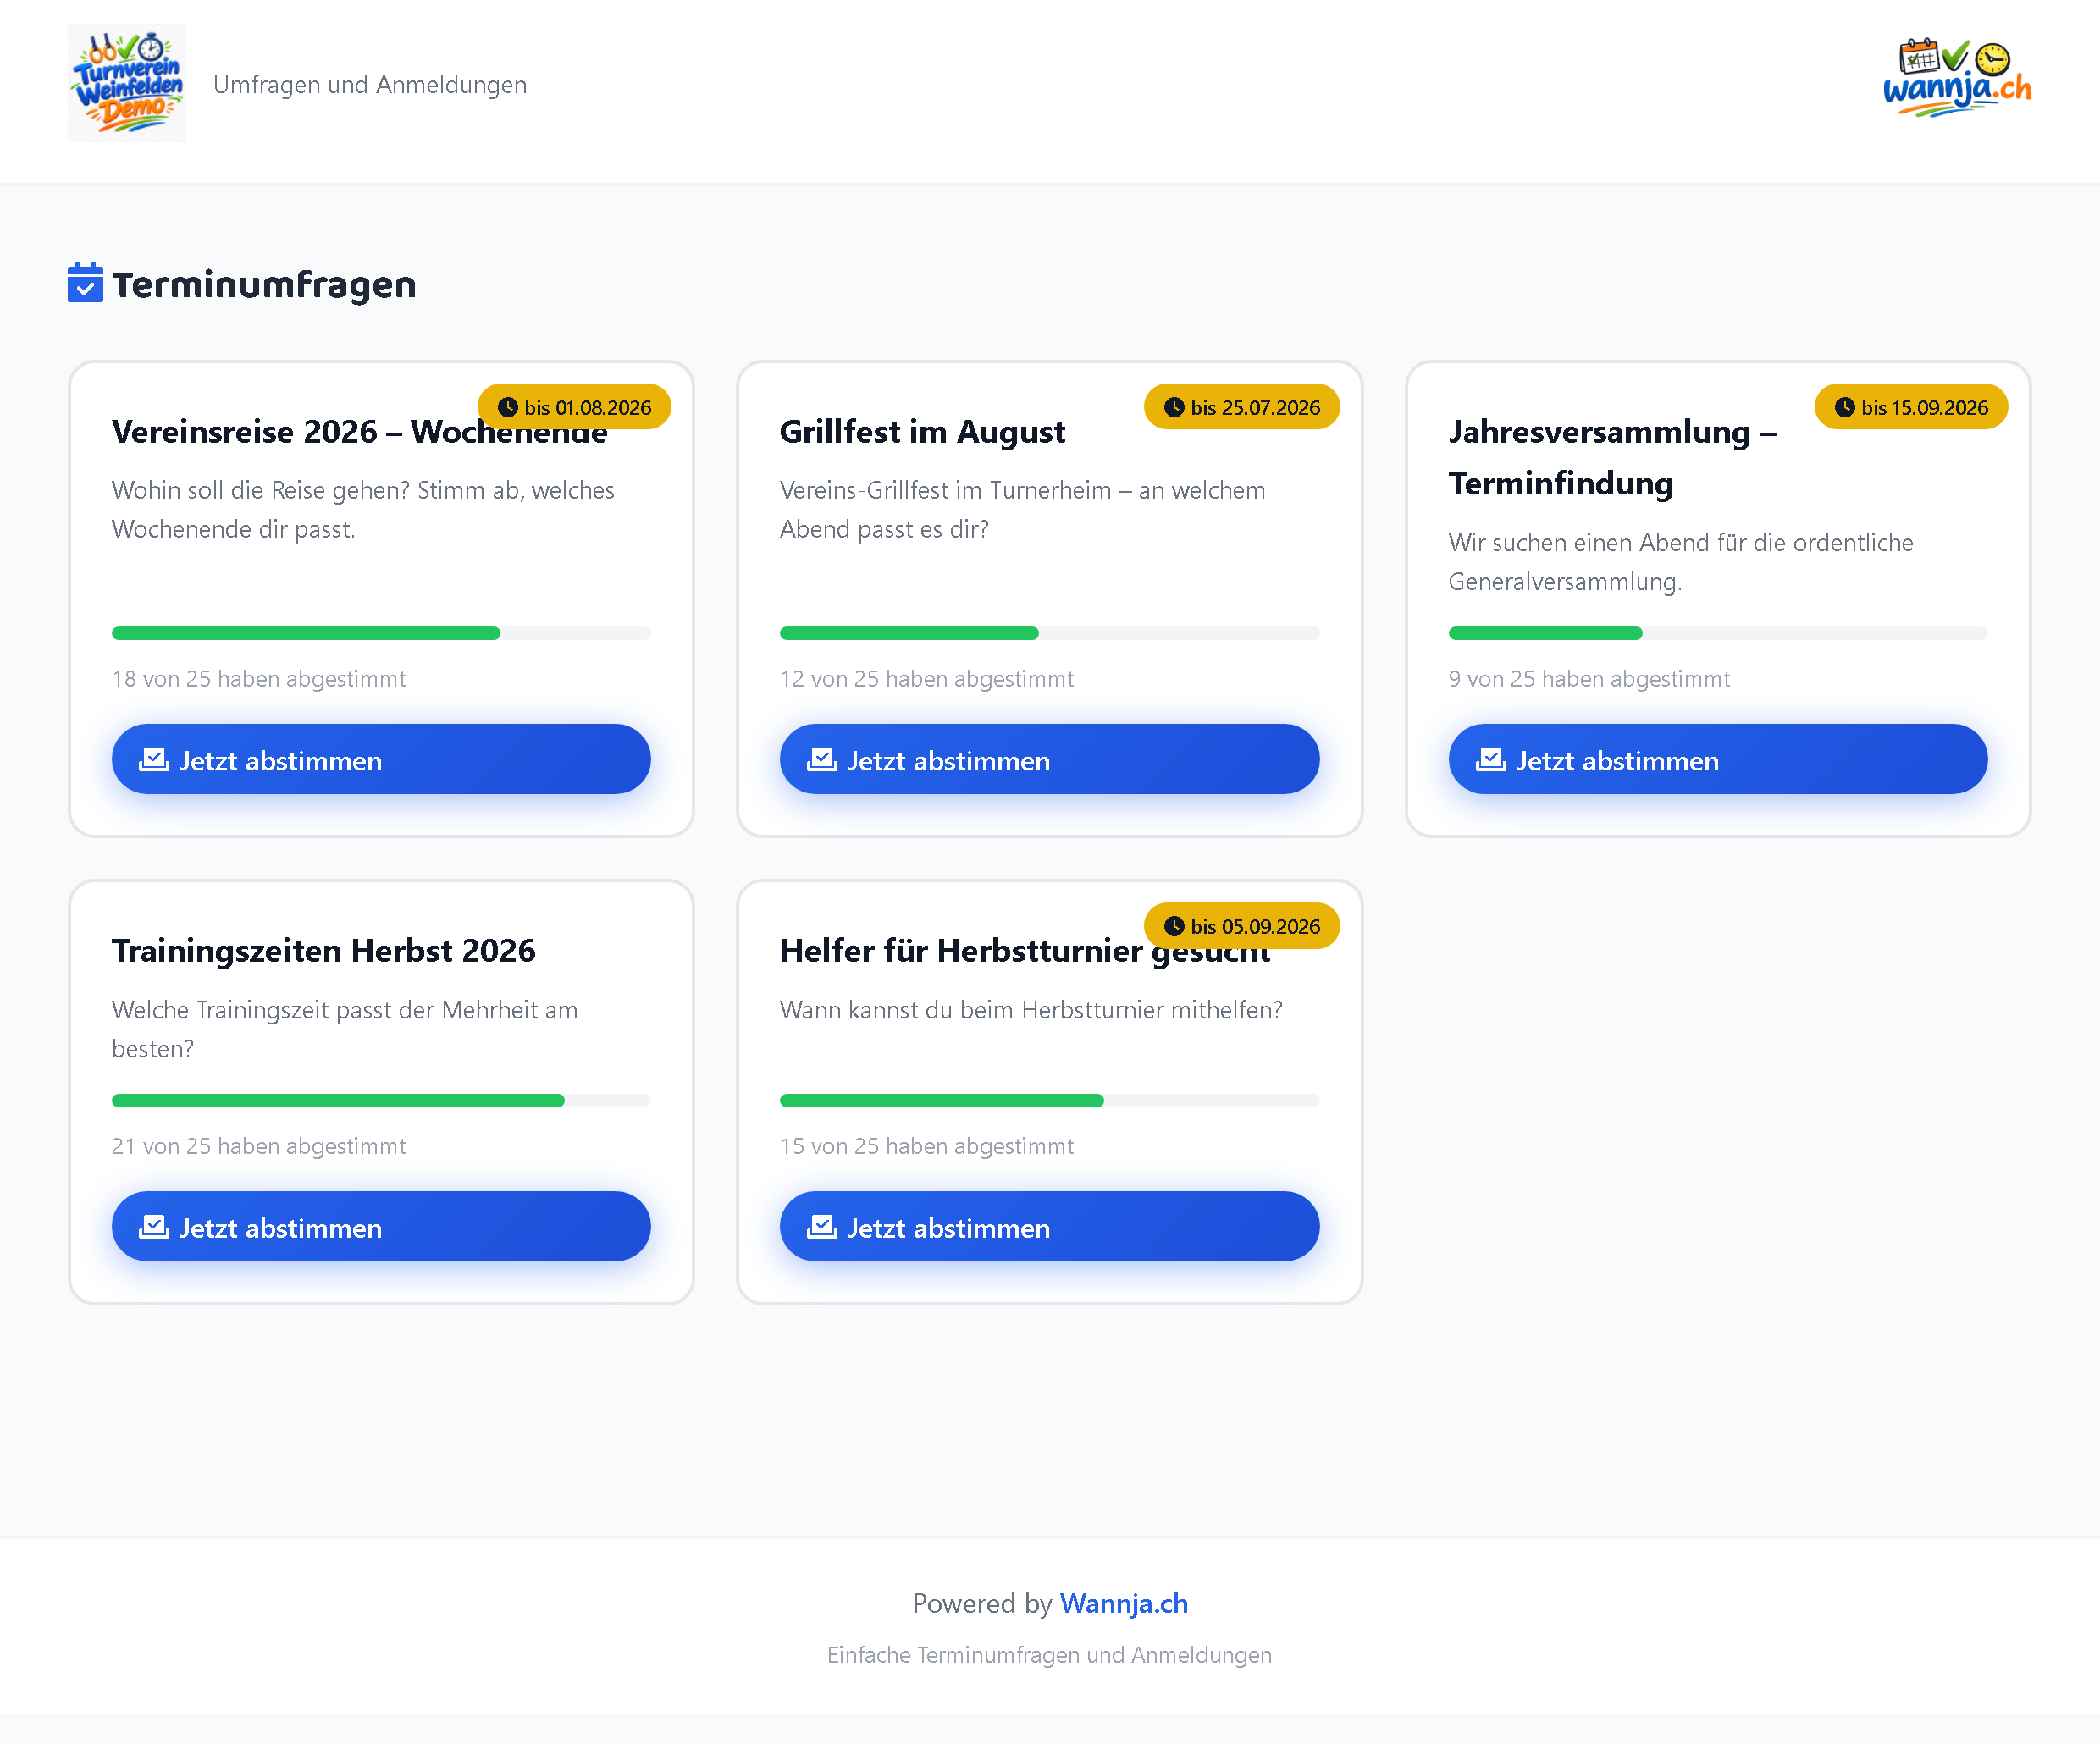2100x1744 pixels.
Task: Click the 'Welche Trainingszeit passt' description
Action: (345, 1029)
